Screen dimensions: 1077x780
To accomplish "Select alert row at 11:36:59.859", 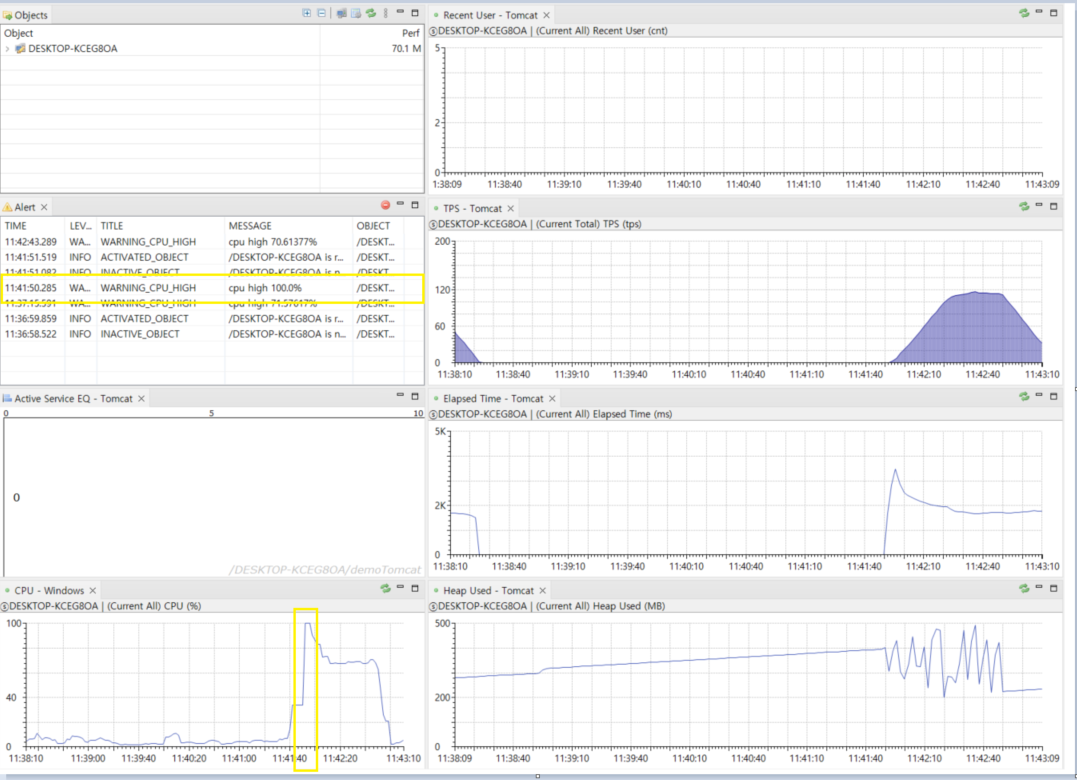I will tap(212, 319).
